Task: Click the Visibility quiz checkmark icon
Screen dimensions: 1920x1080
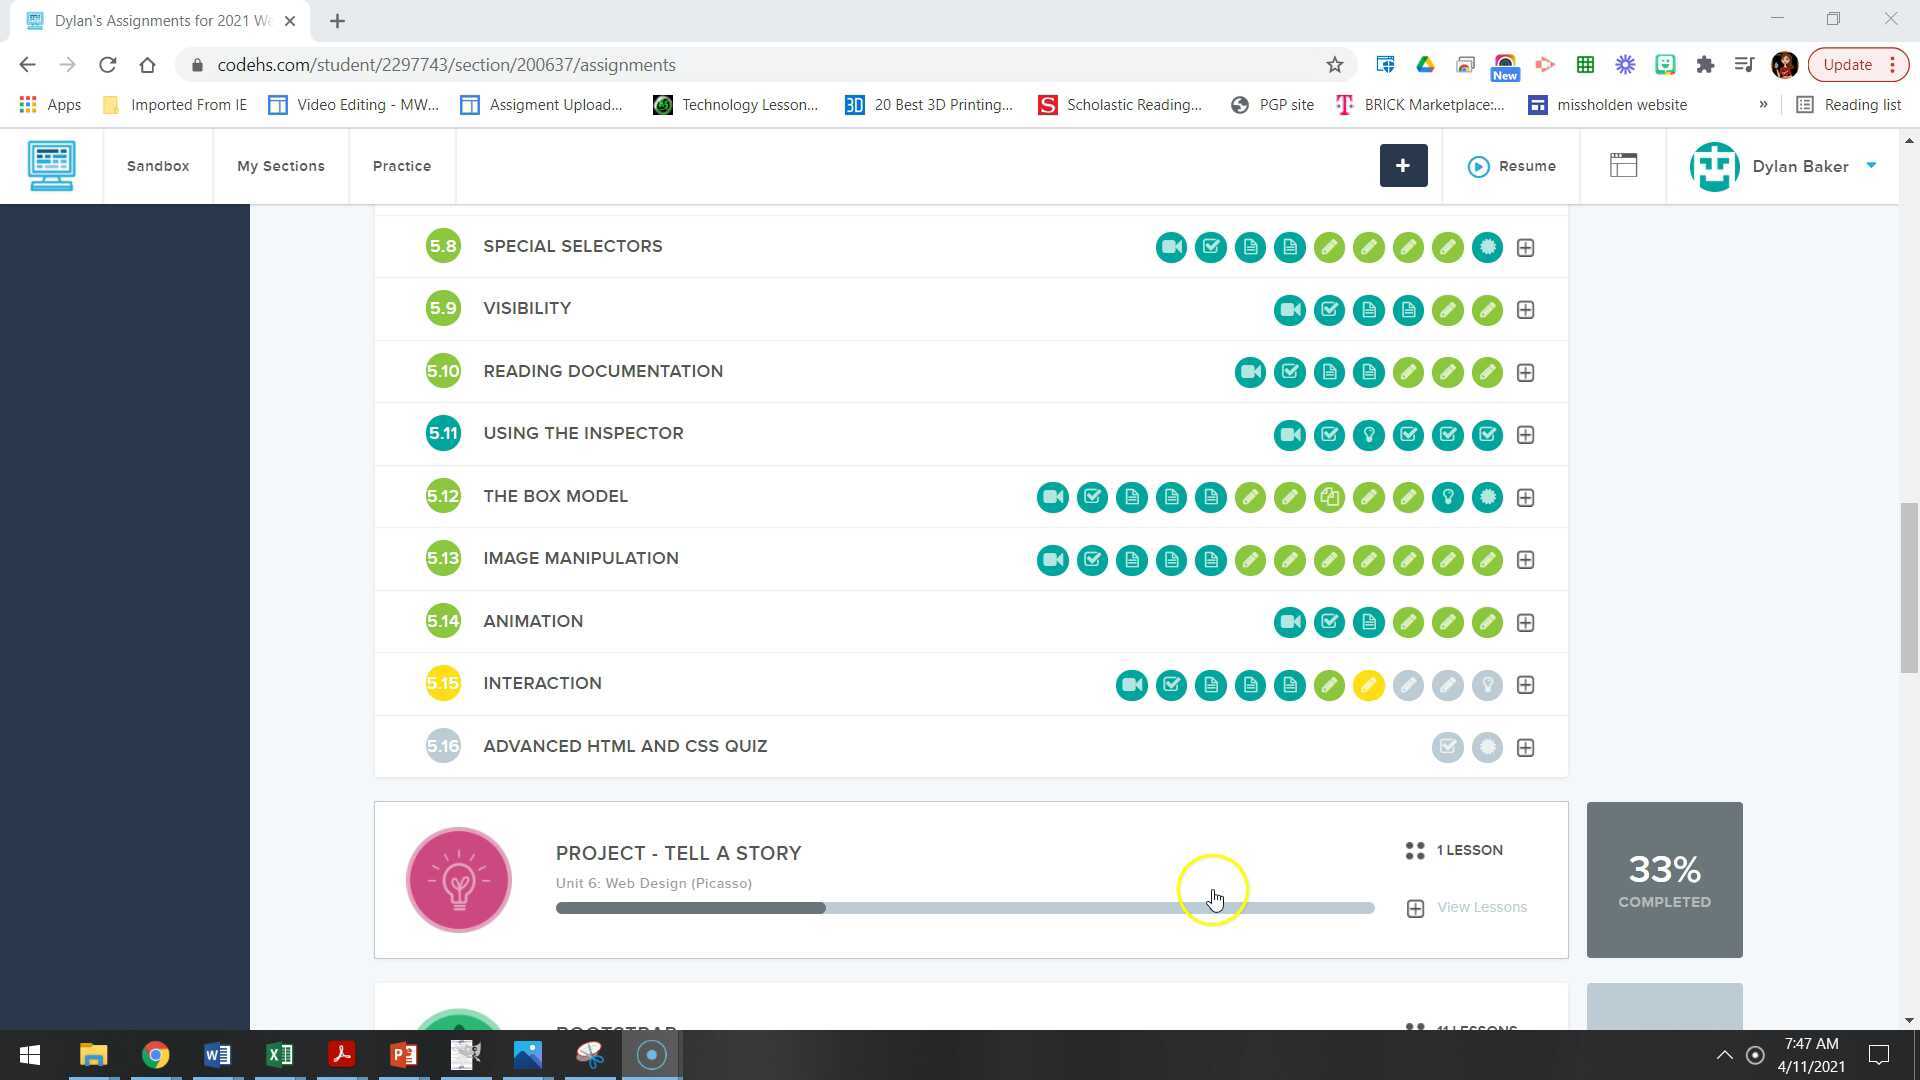Action: coord(1329,310)
